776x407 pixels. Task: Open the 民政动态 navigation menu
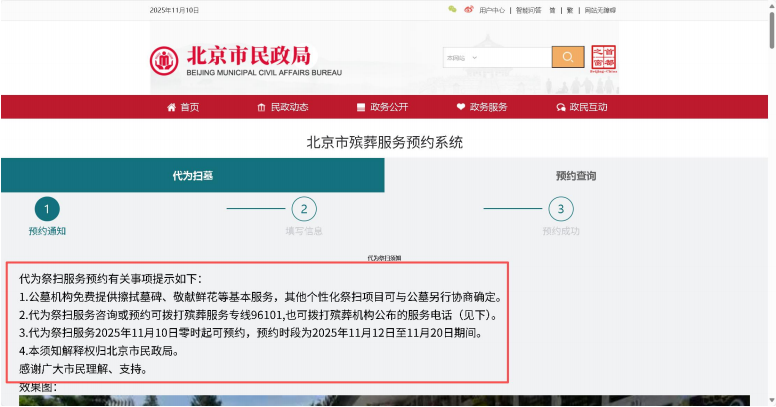(281, 107)
